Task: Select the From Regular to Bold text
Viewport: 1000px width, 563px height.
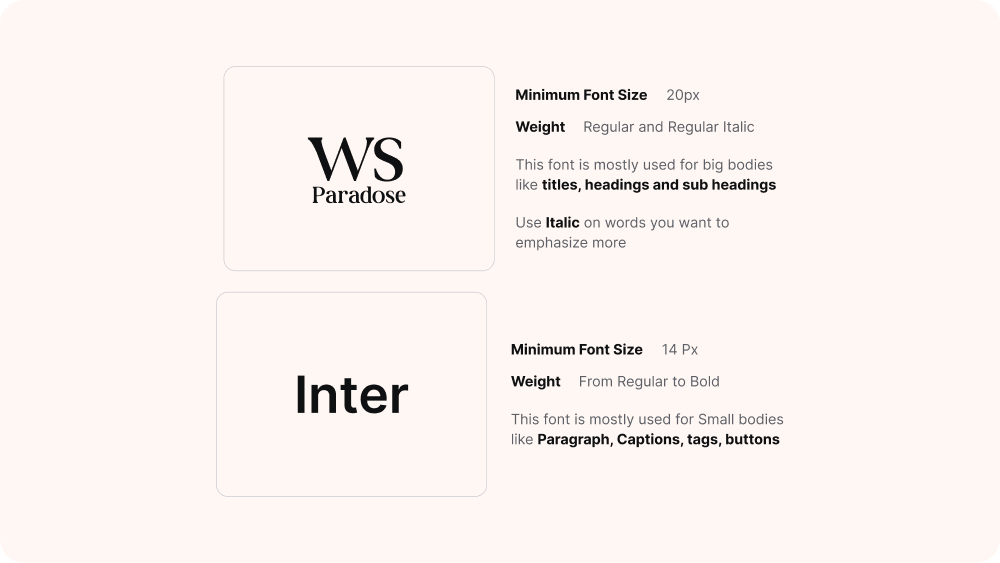Action: 648,381
